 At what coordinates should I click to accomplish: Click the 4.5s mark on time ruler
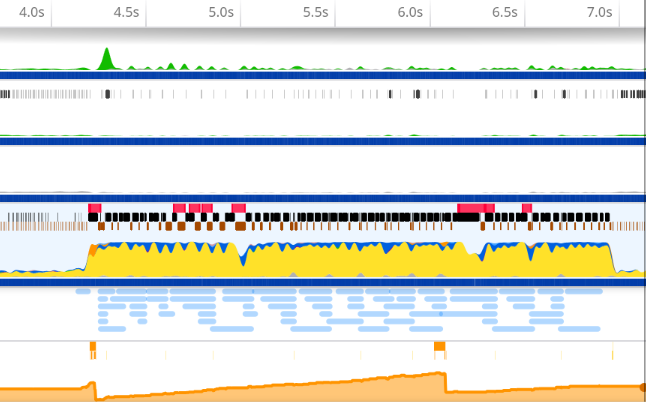tap(126, 12)
